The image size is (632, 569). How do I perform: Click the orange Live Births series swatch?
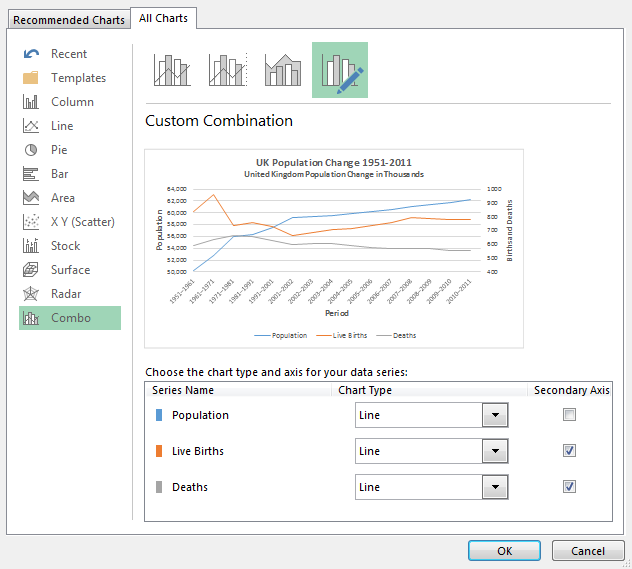159,451
